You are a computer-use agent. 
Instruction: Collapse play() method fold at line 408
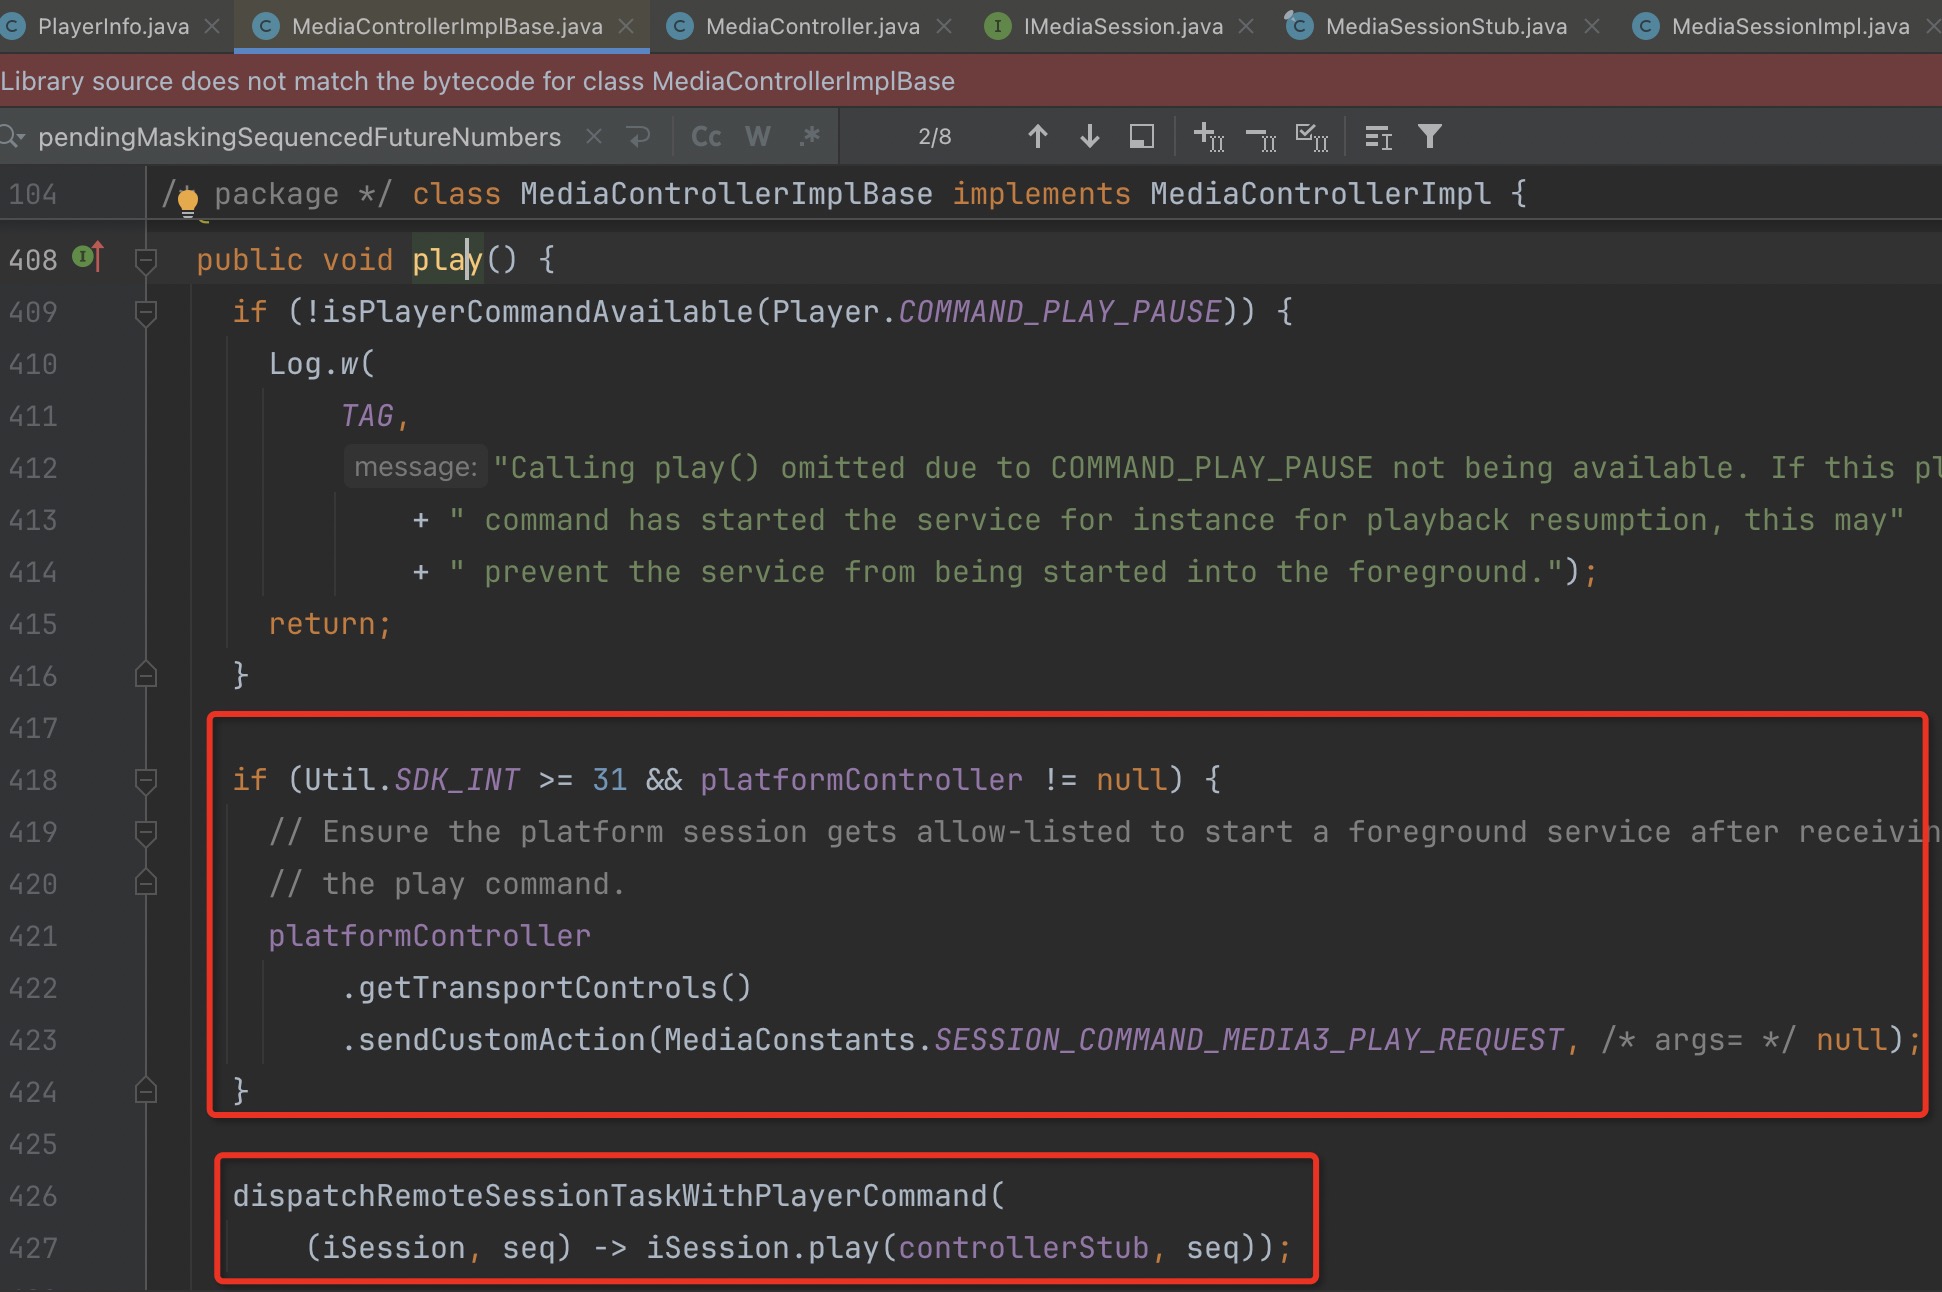[x=145, y=260]
